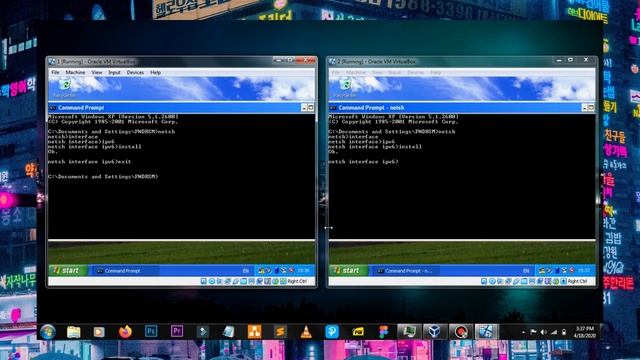Open the media player icon on host taskbar
Viewport: 640px width, 360px height.
pyautogui.click(x=99, y=332)
